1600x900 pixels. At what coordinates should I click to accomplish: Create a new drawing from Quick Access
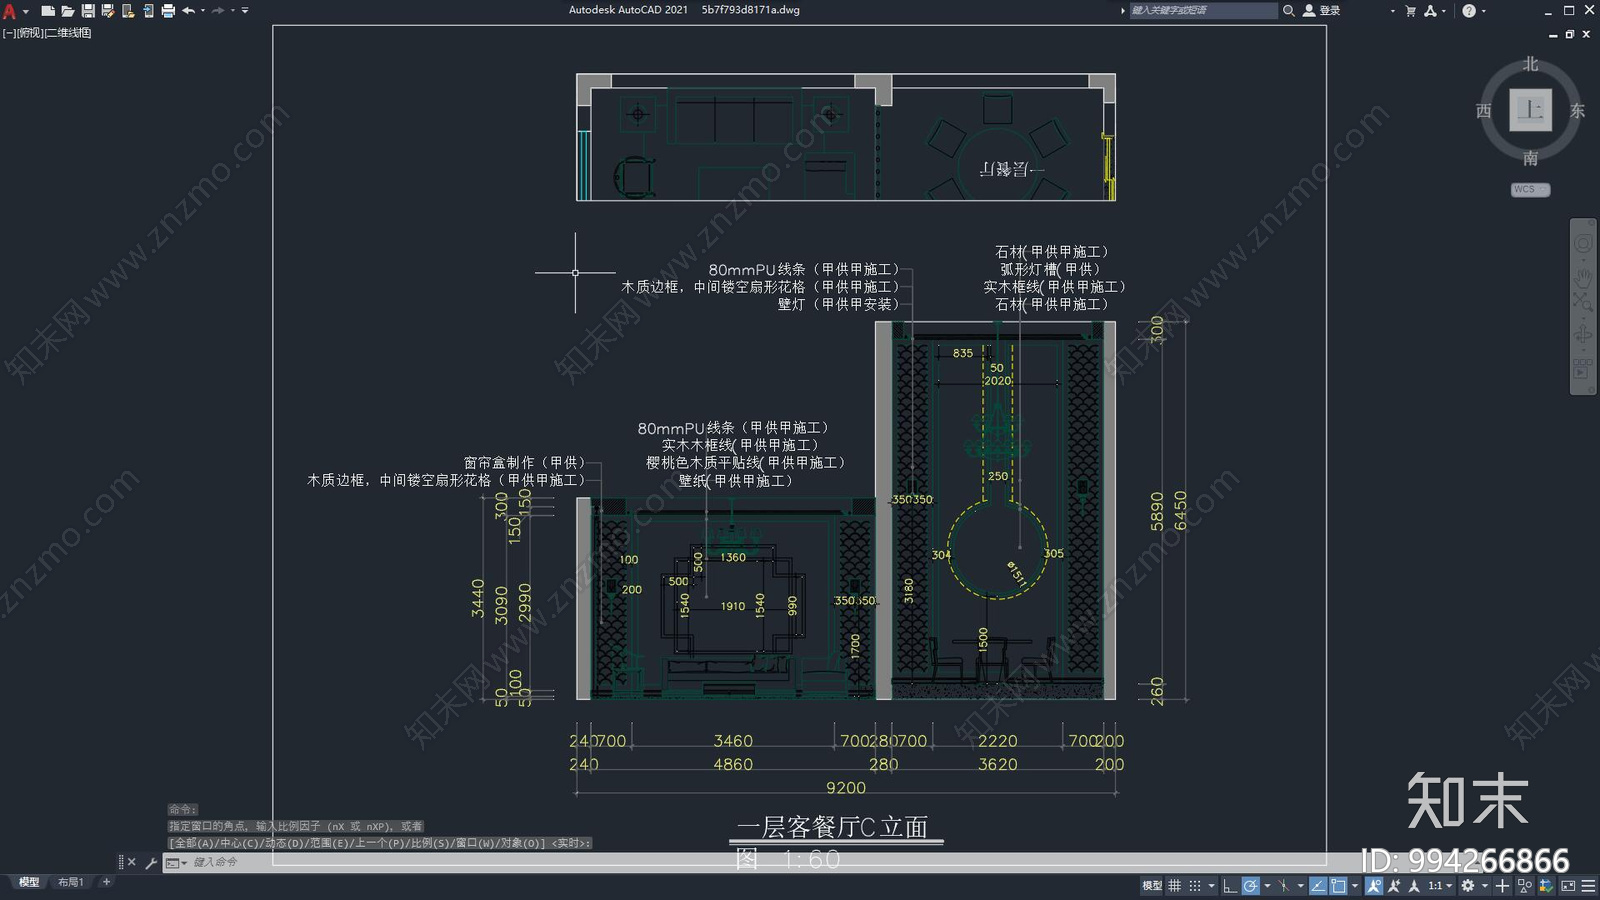click(x=47, y=11)
